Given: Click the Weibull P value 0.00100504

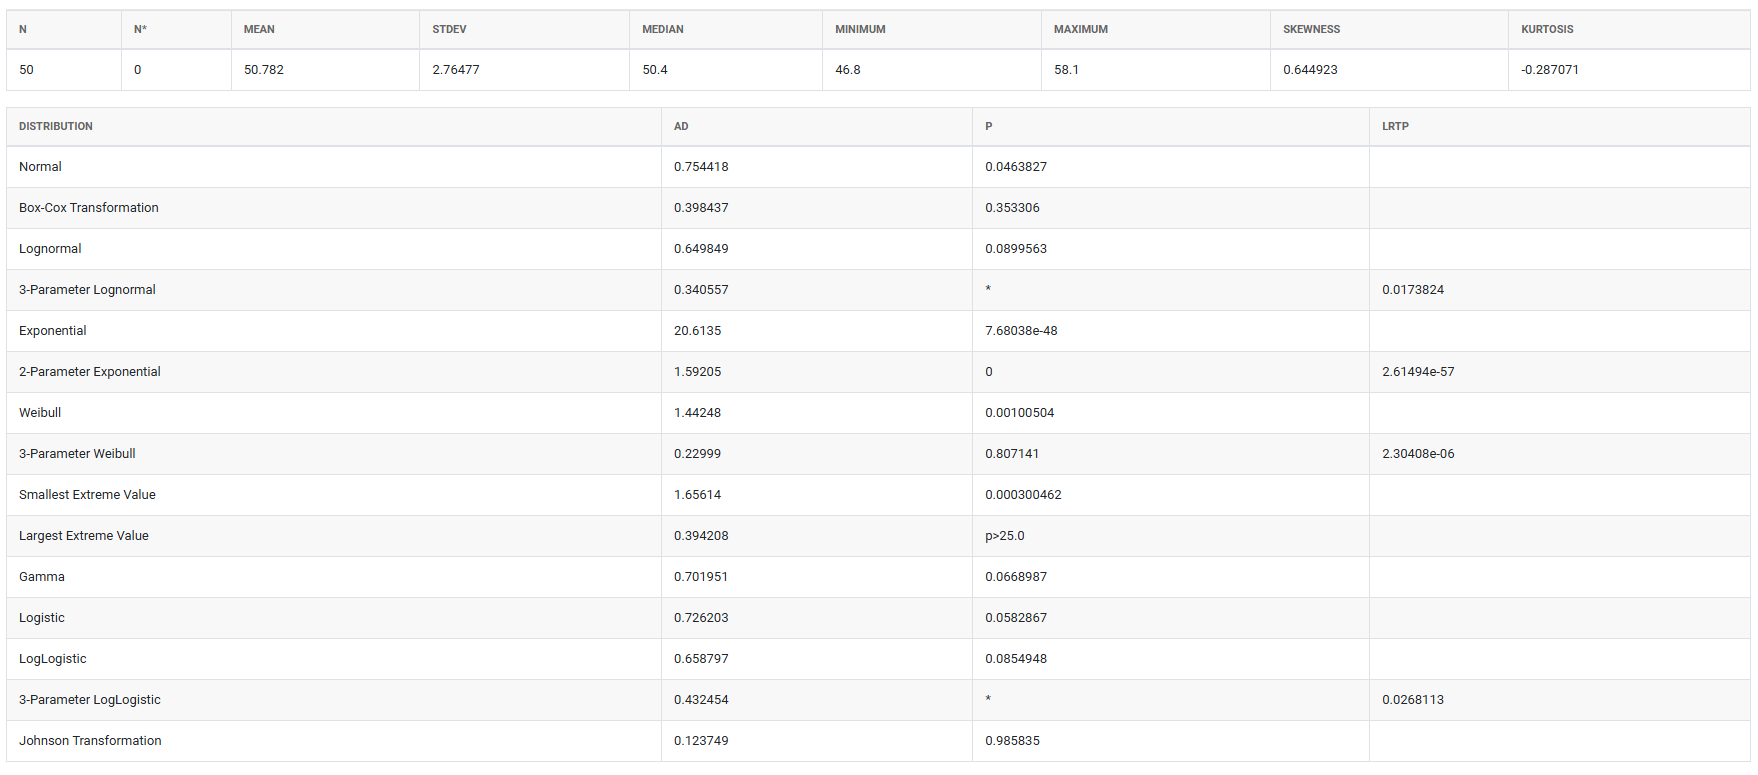Looking at the screenshot, I should pyautogui.click(x=1019, y=413).
